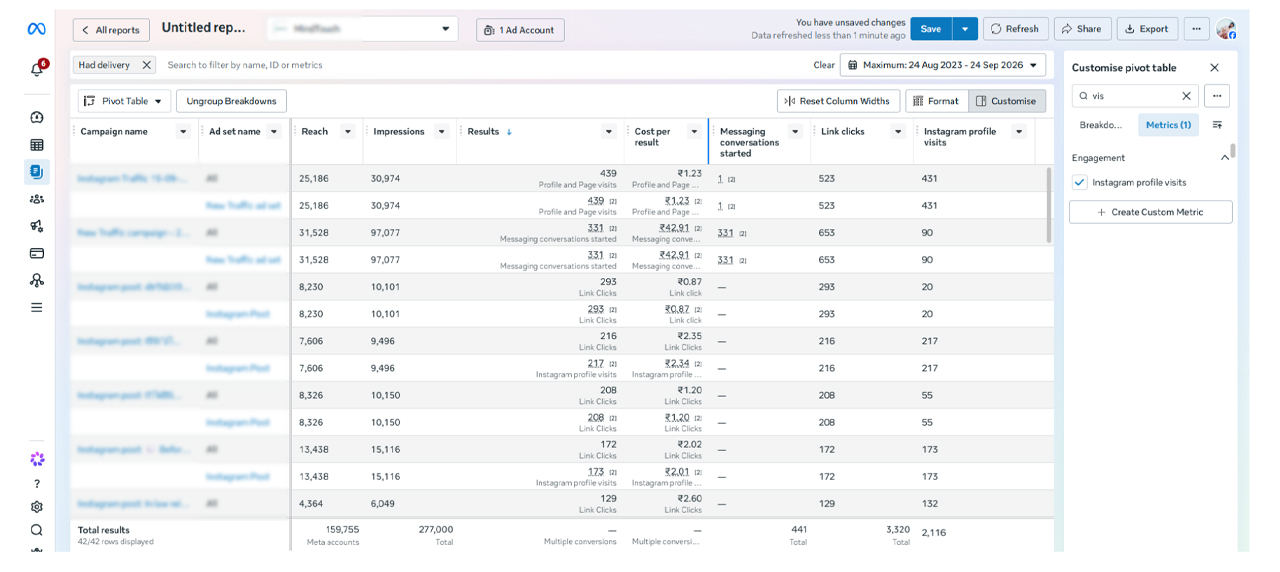Click the Share button

coord(1082,29)
